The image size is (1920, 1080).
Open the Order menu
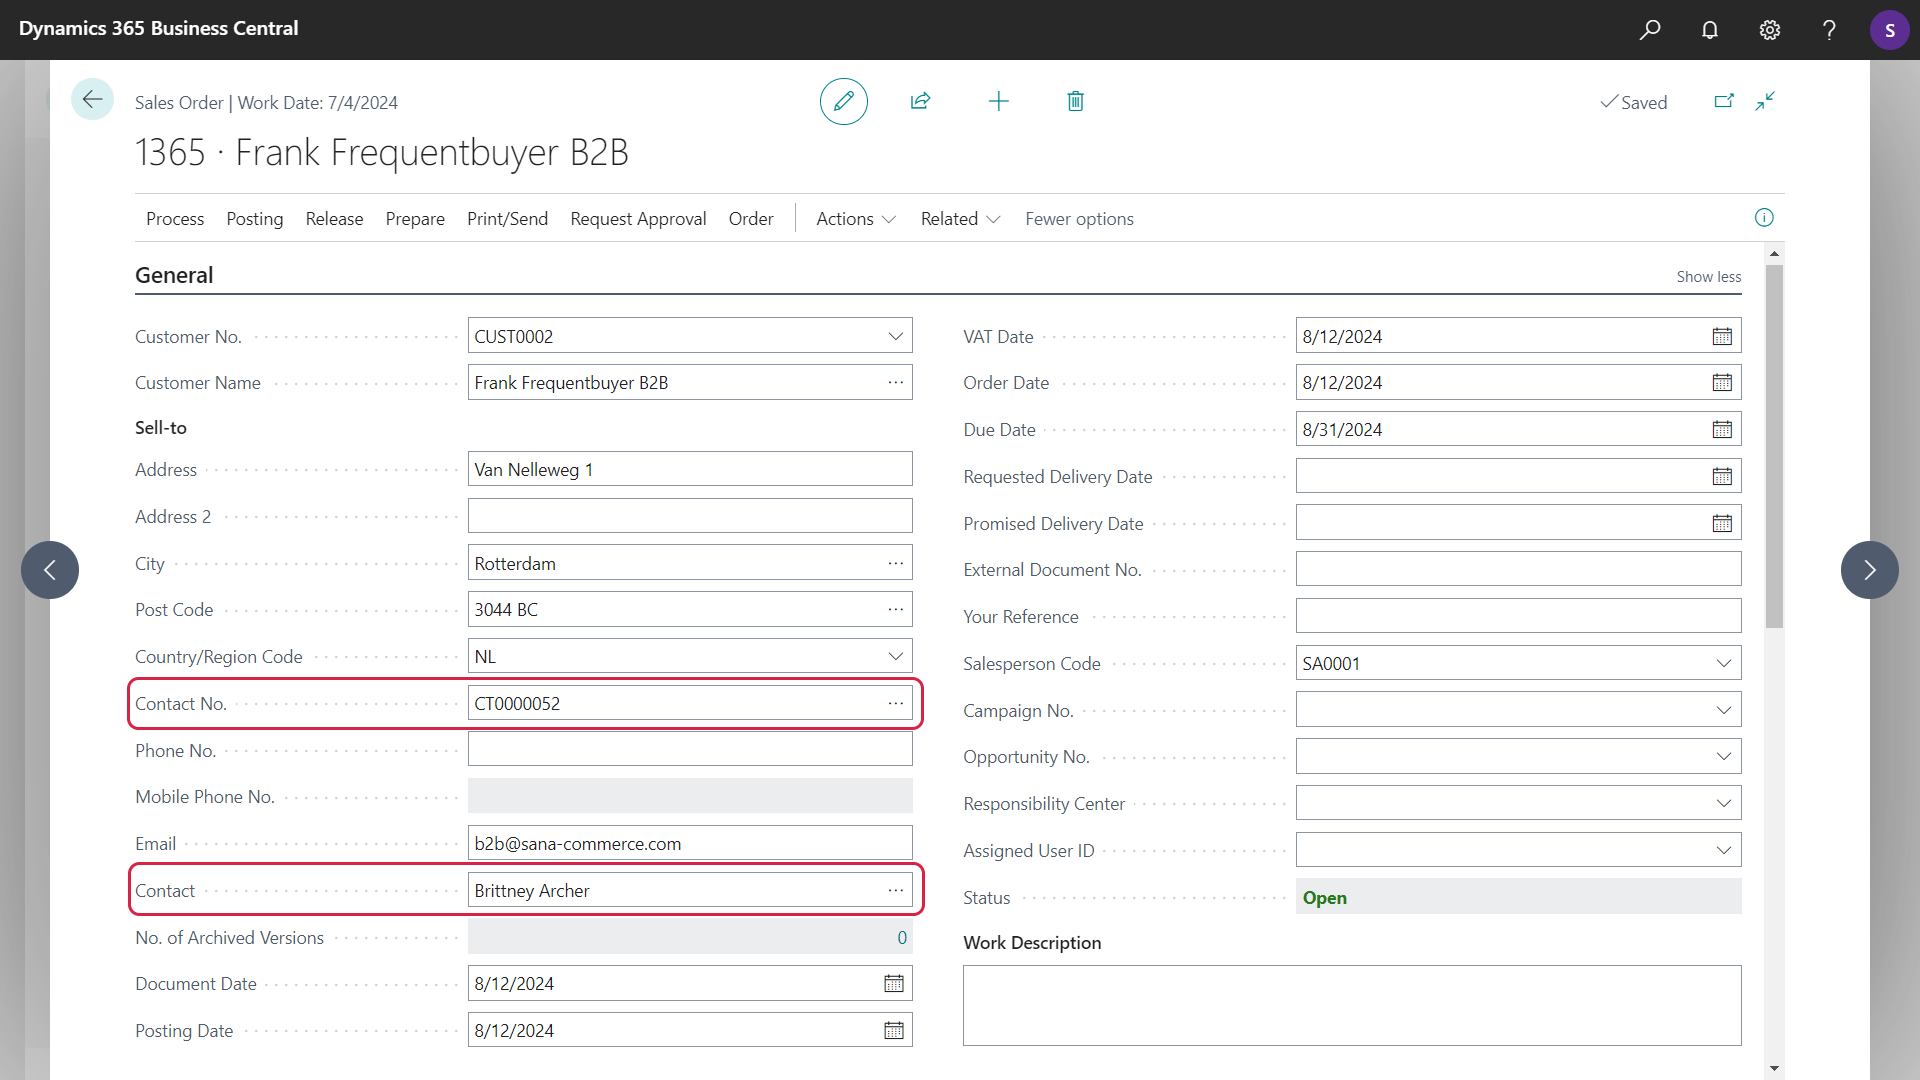[x=751, y=219]
